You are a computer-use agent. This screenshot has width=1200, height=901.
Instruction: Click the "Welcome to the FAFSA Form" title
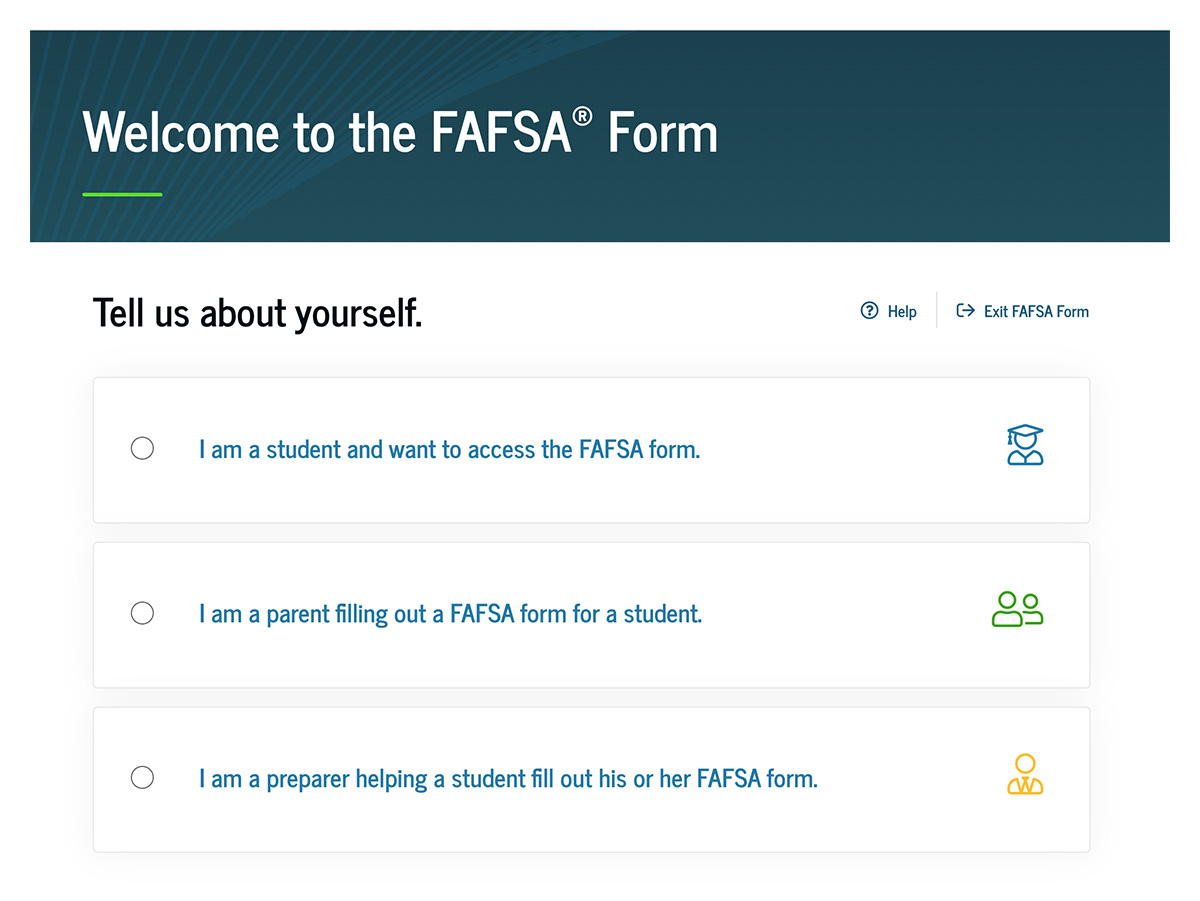400,133
